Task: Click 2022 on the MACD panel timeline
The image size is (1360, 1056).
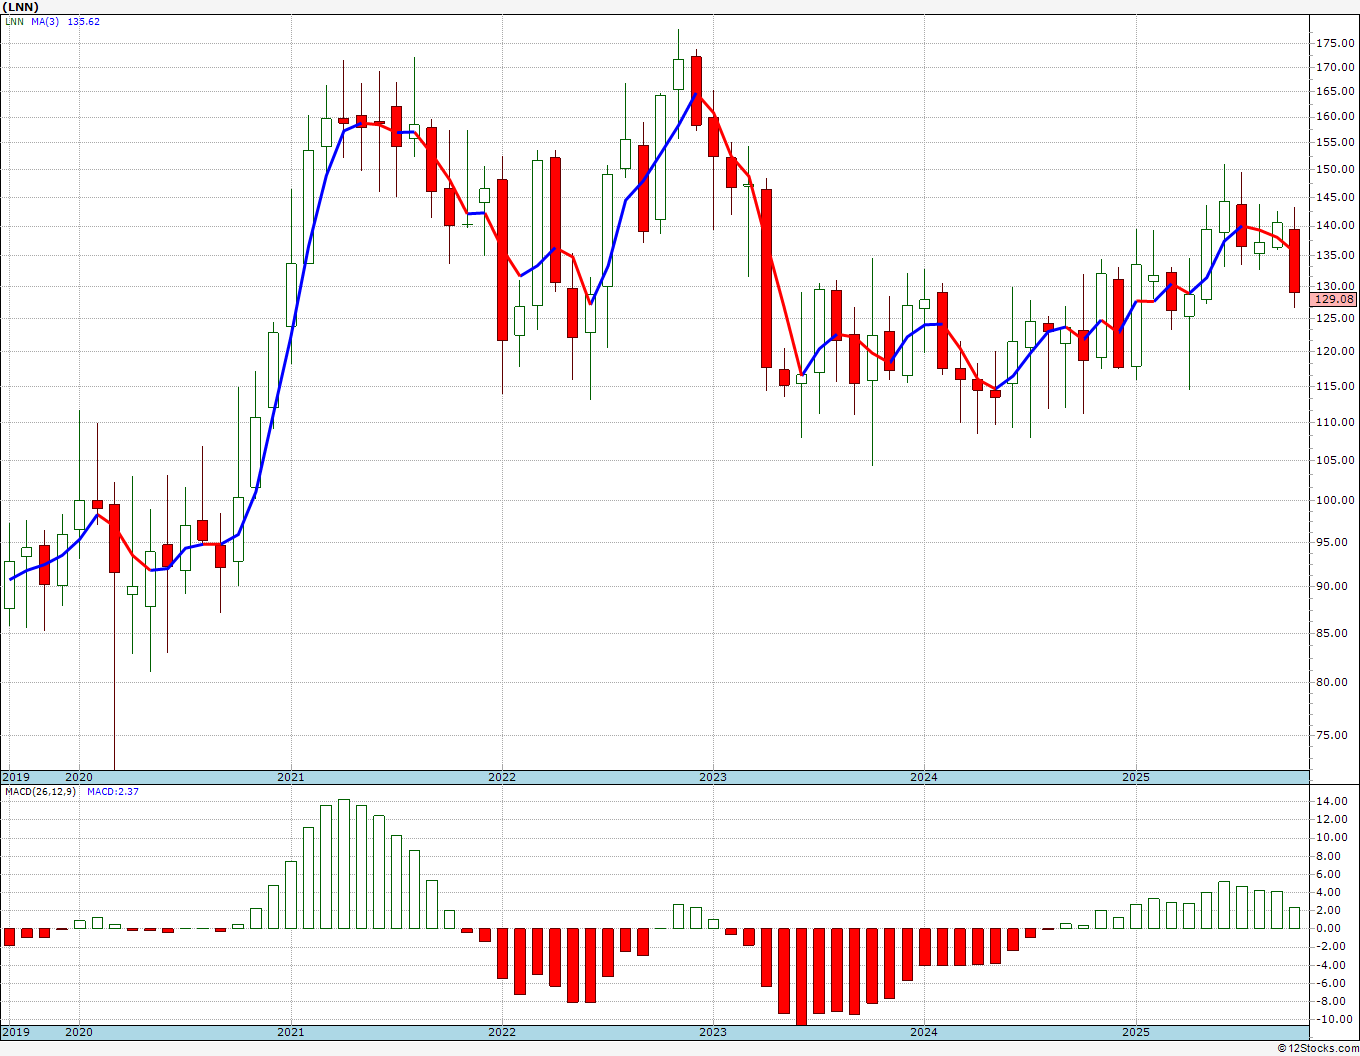Action: [501, 1032]
